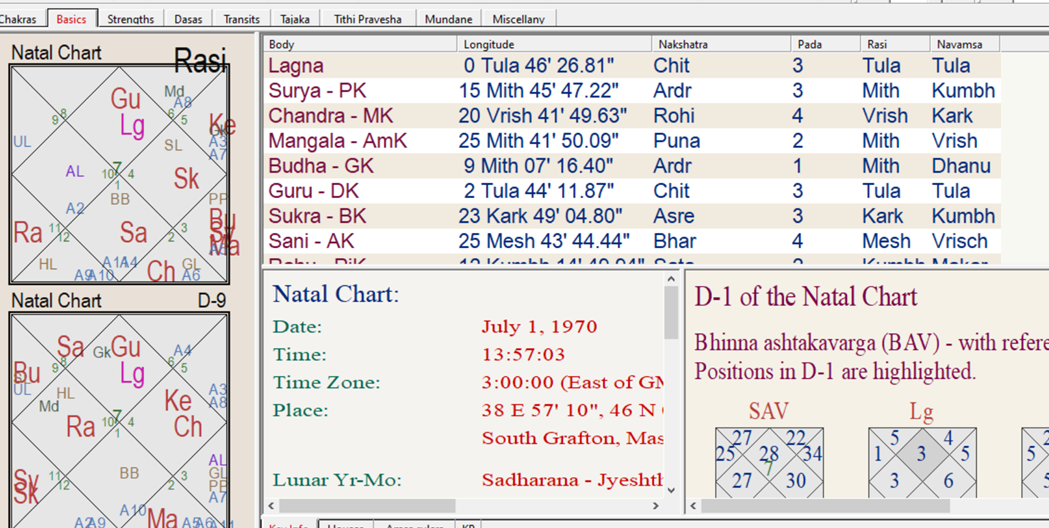The height and width of the screenshot is (528, 1049).
Task: Click left scroll arrow under ashtakavarga panel
Action: (x=693, y=506)
